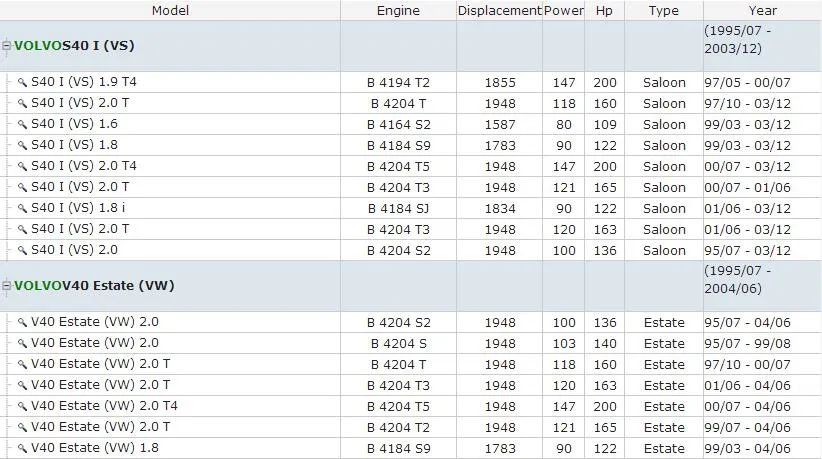Select the VOLVO V40 Estate (VW) group title
The width and height of the screenshot is (822, 459).
94,286
